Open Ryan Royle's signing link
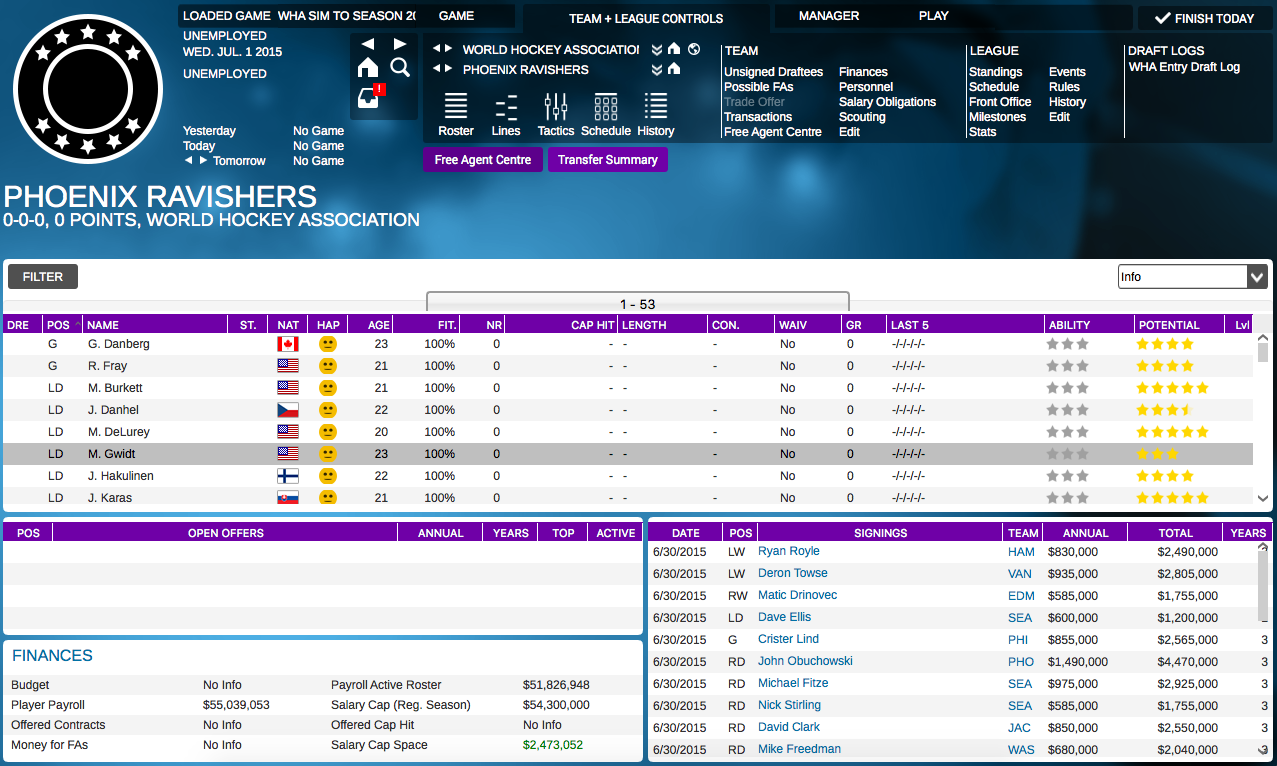 click(788, 551)
